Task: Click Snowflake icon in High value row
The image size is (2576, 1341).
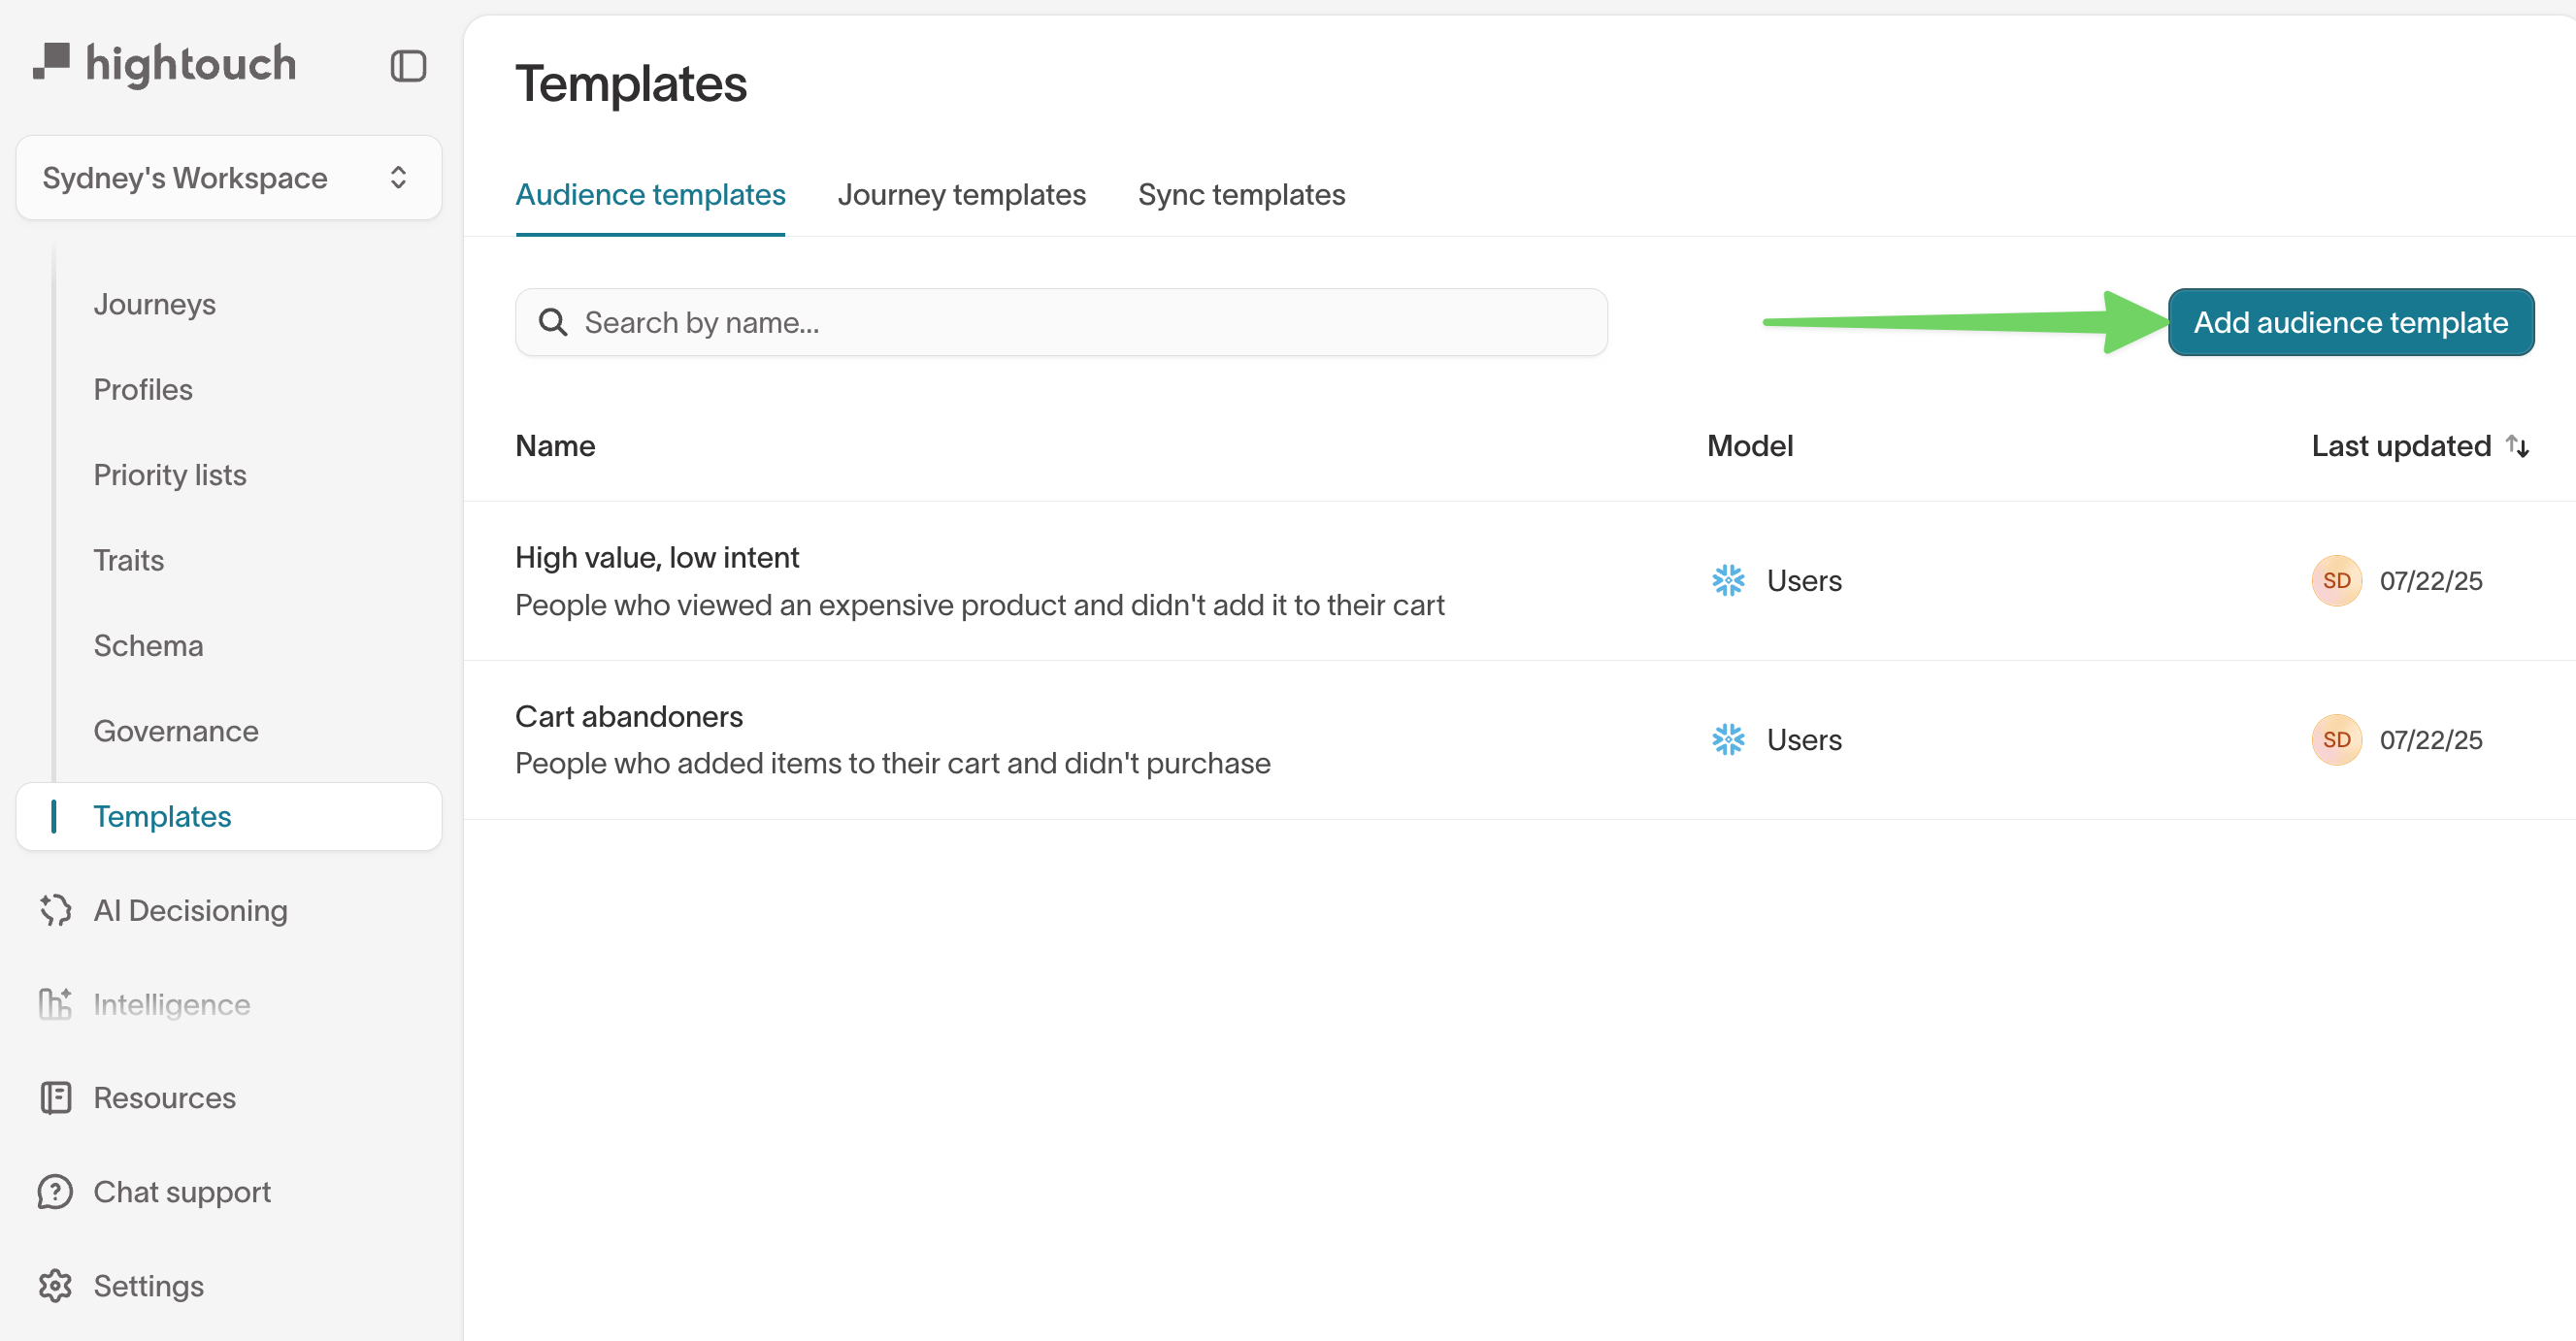Action: coord(1728,580)
